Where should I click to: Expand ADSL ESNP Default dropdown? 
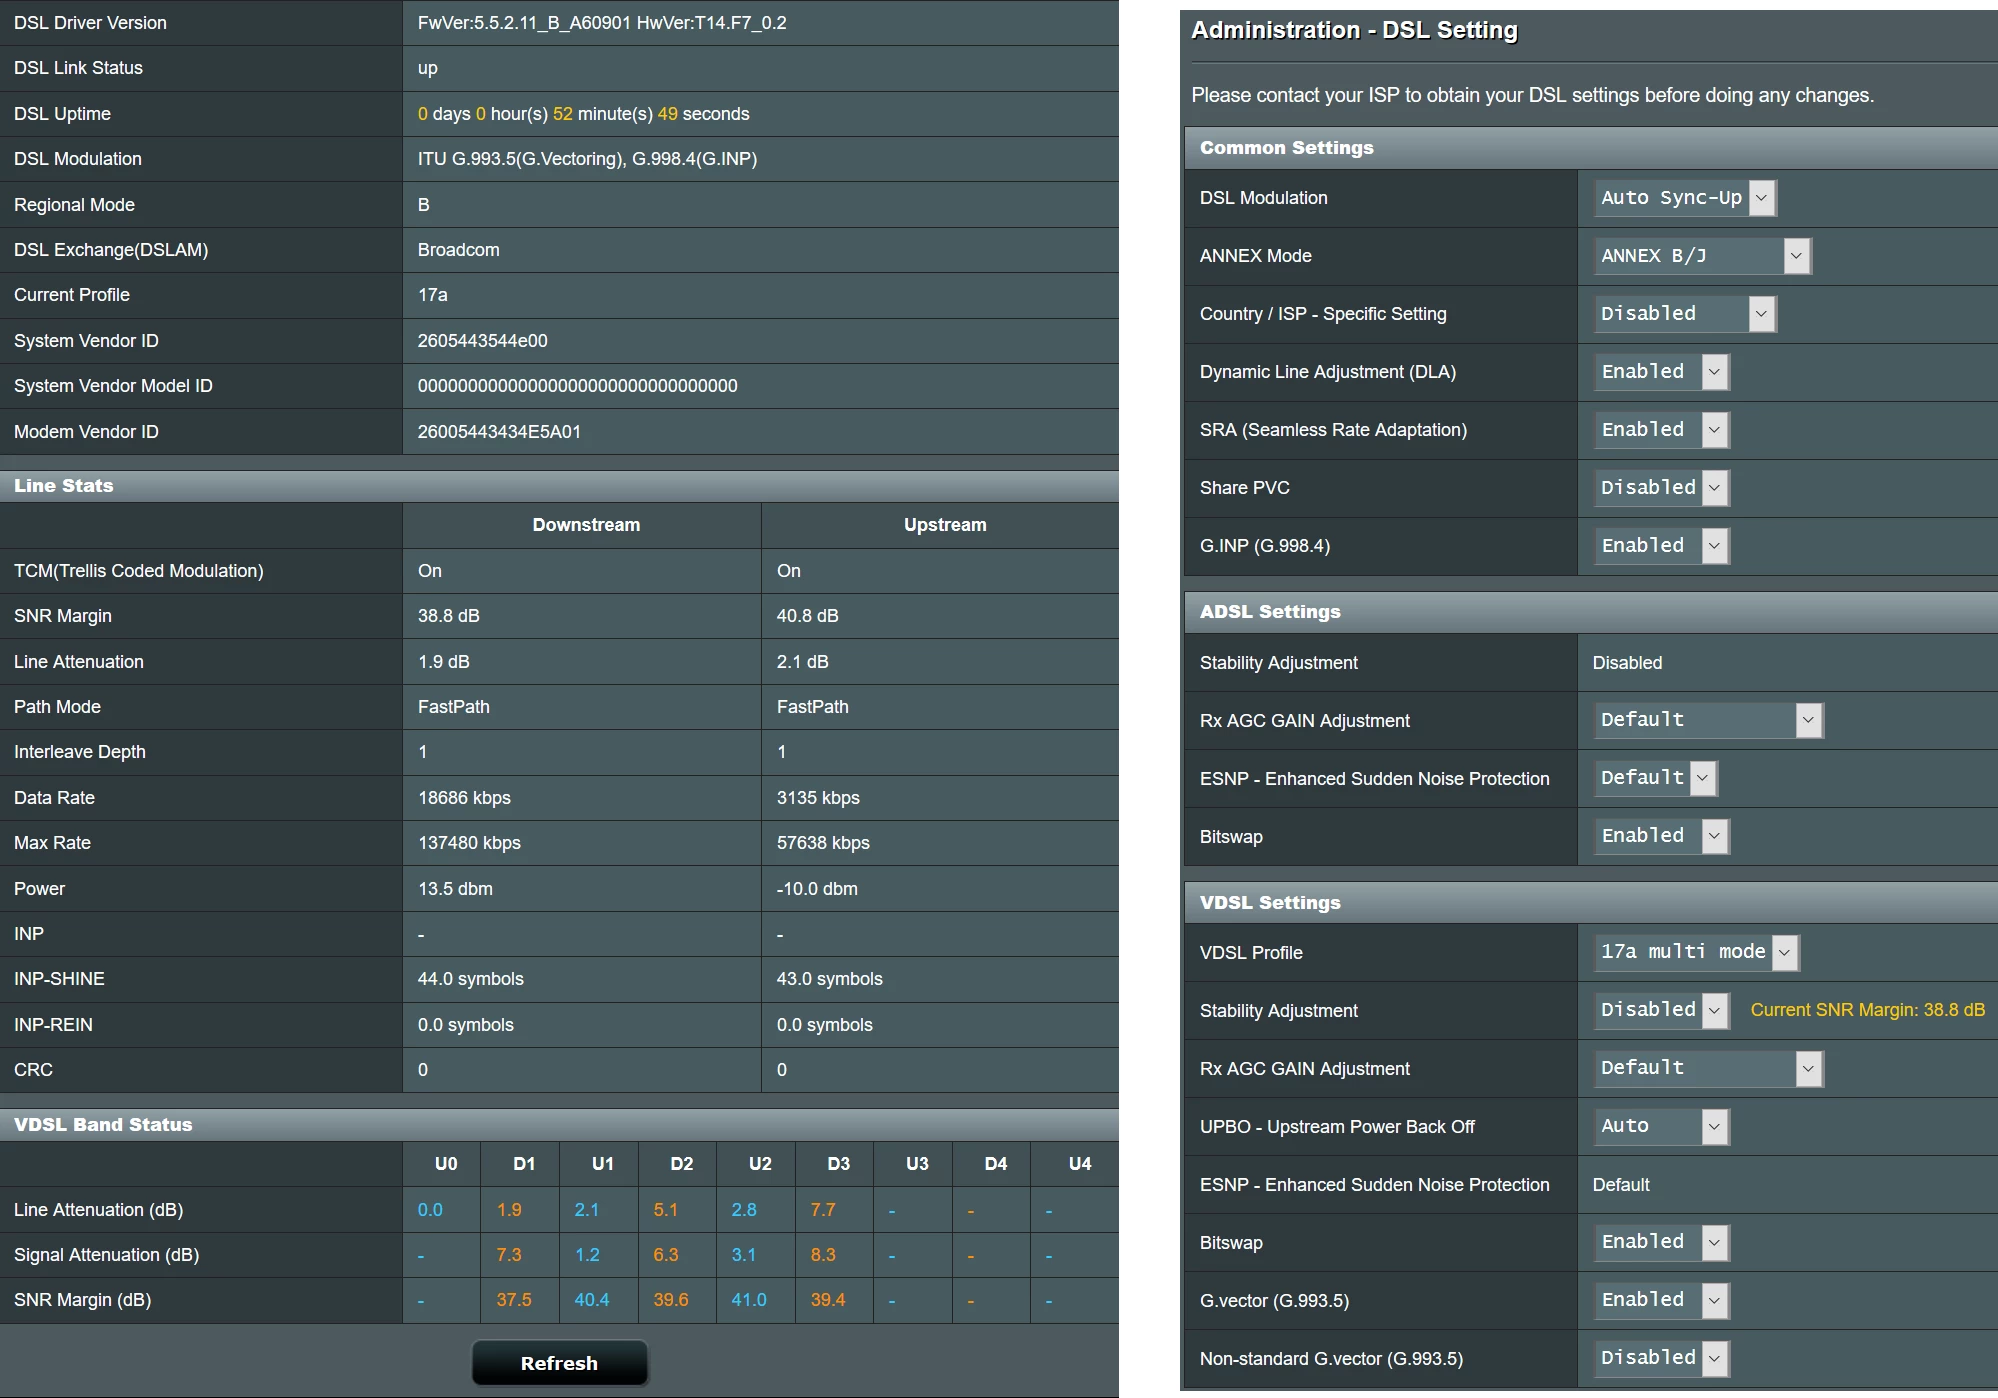click(1656, 778)
